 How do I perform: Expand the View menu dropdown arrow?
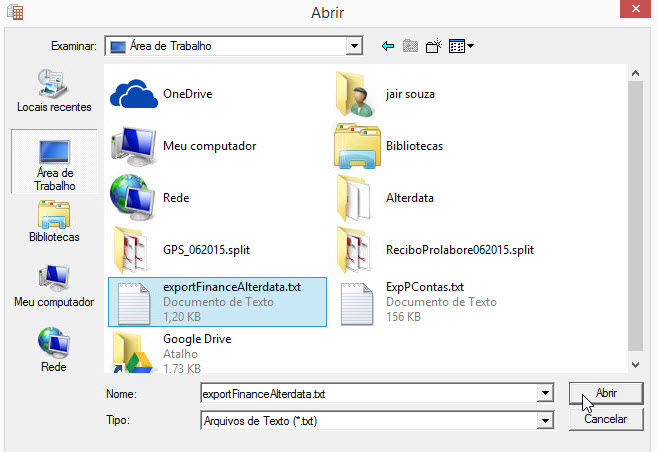pyautogui.click(x=471, y=46)
